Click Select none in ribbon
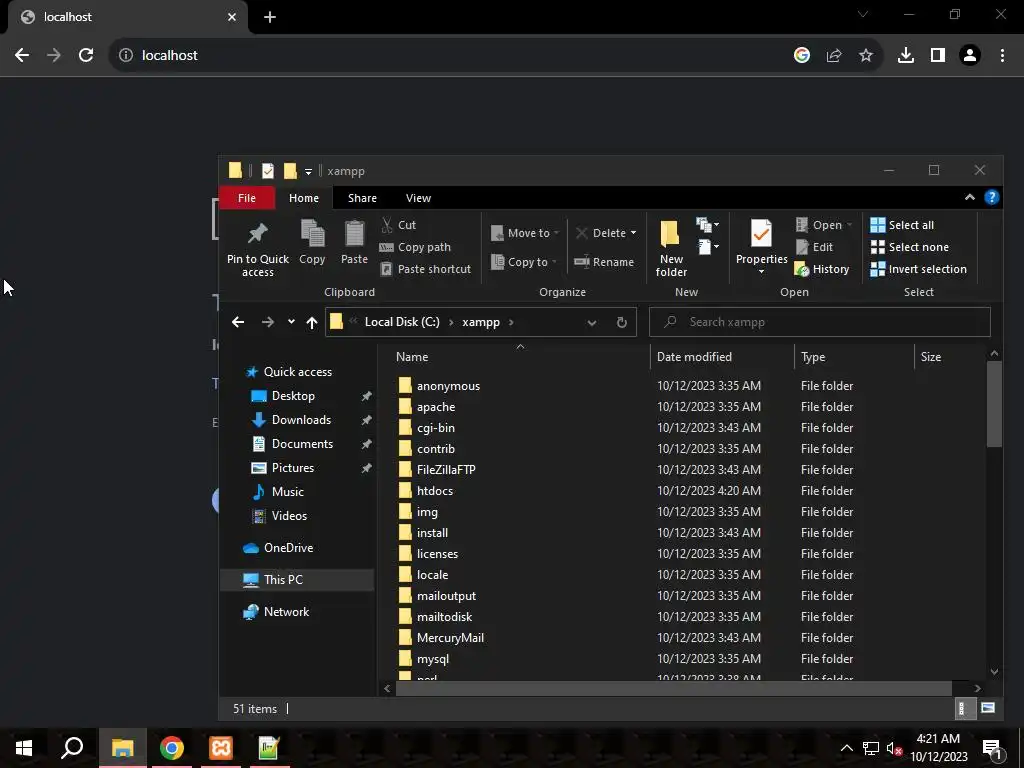 (910, 247)
